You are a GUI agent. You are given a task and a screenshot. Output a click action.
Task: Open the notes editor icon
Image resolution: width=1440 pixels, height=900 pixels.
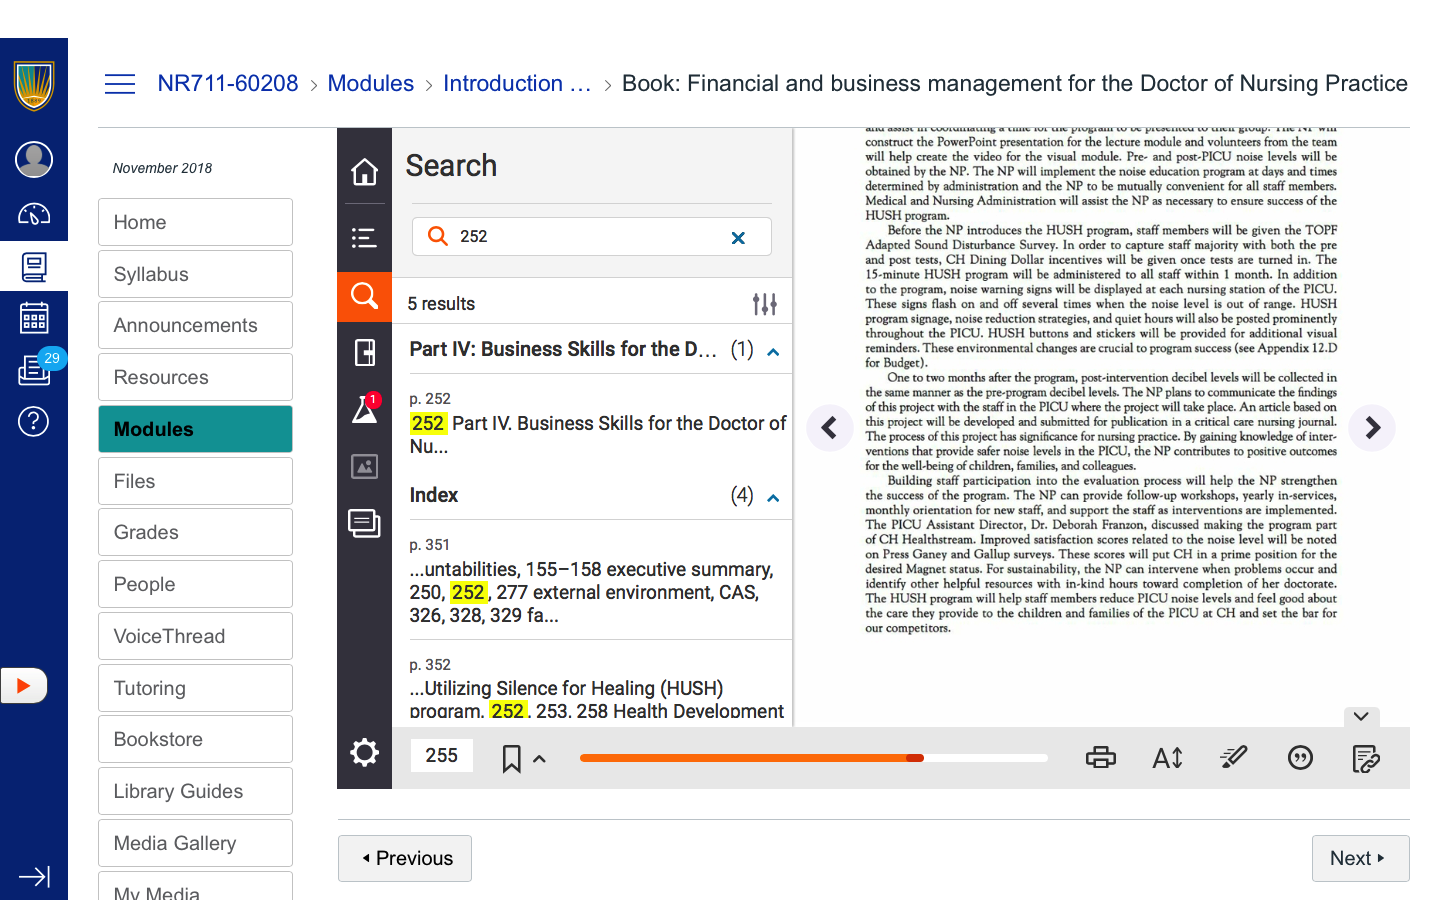click(x=1365, y=758)
